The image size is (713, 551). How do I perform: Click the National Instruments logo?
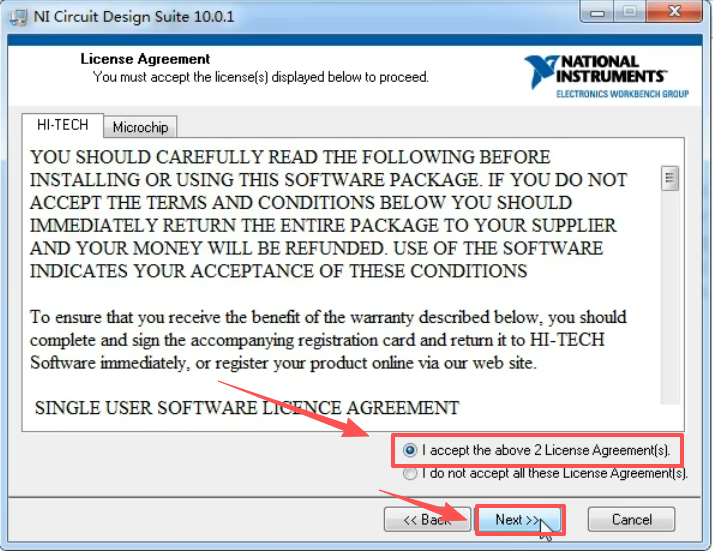coord(607,77)
